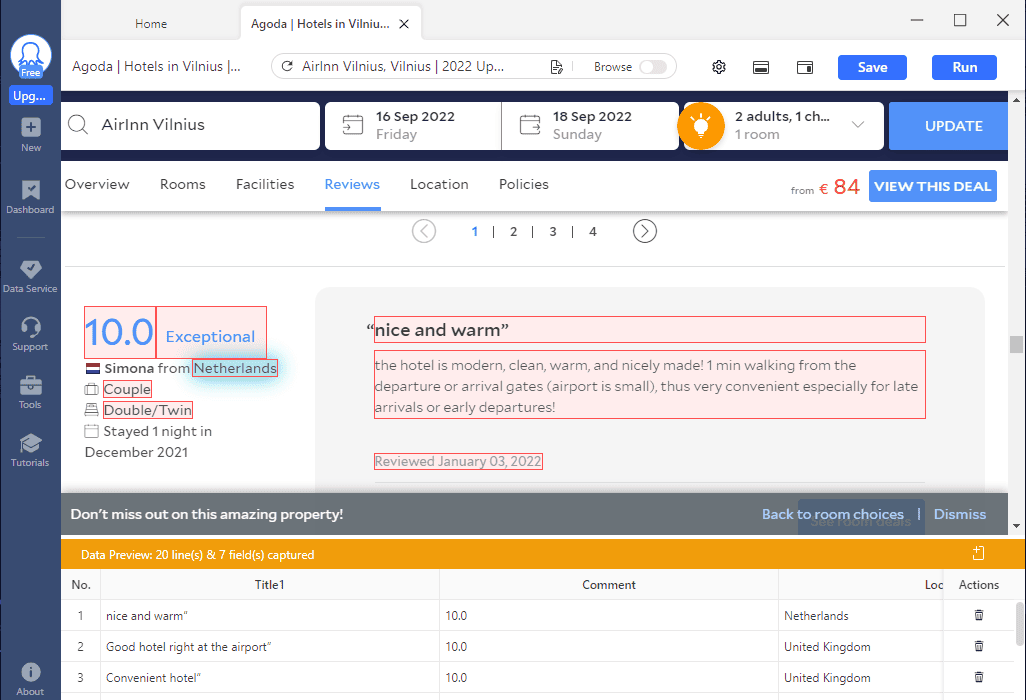
Task: Select the nice and warm review title
Action: tap(650, 330)
